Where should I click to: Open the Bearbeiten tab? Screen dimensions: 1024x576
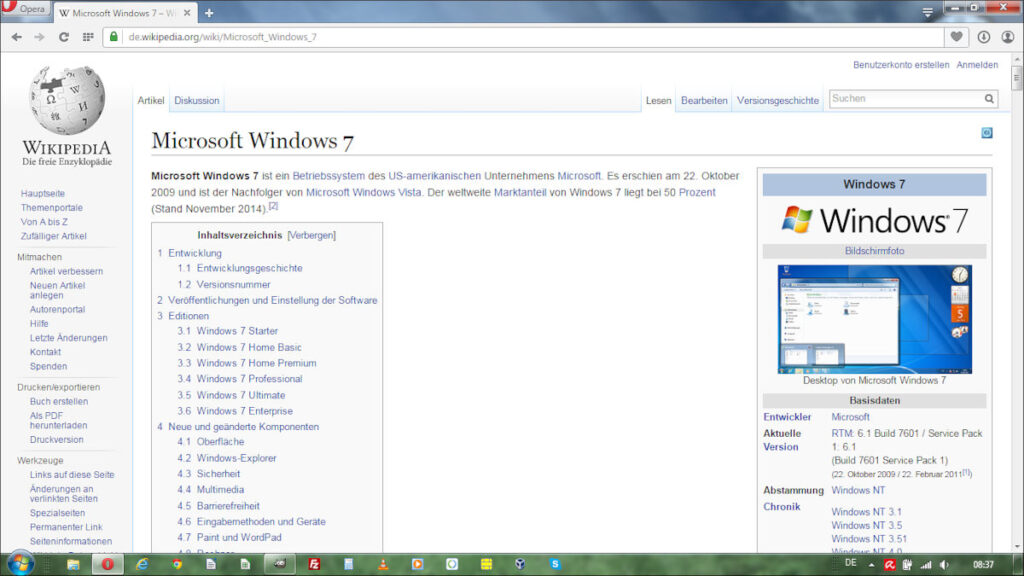704,101
